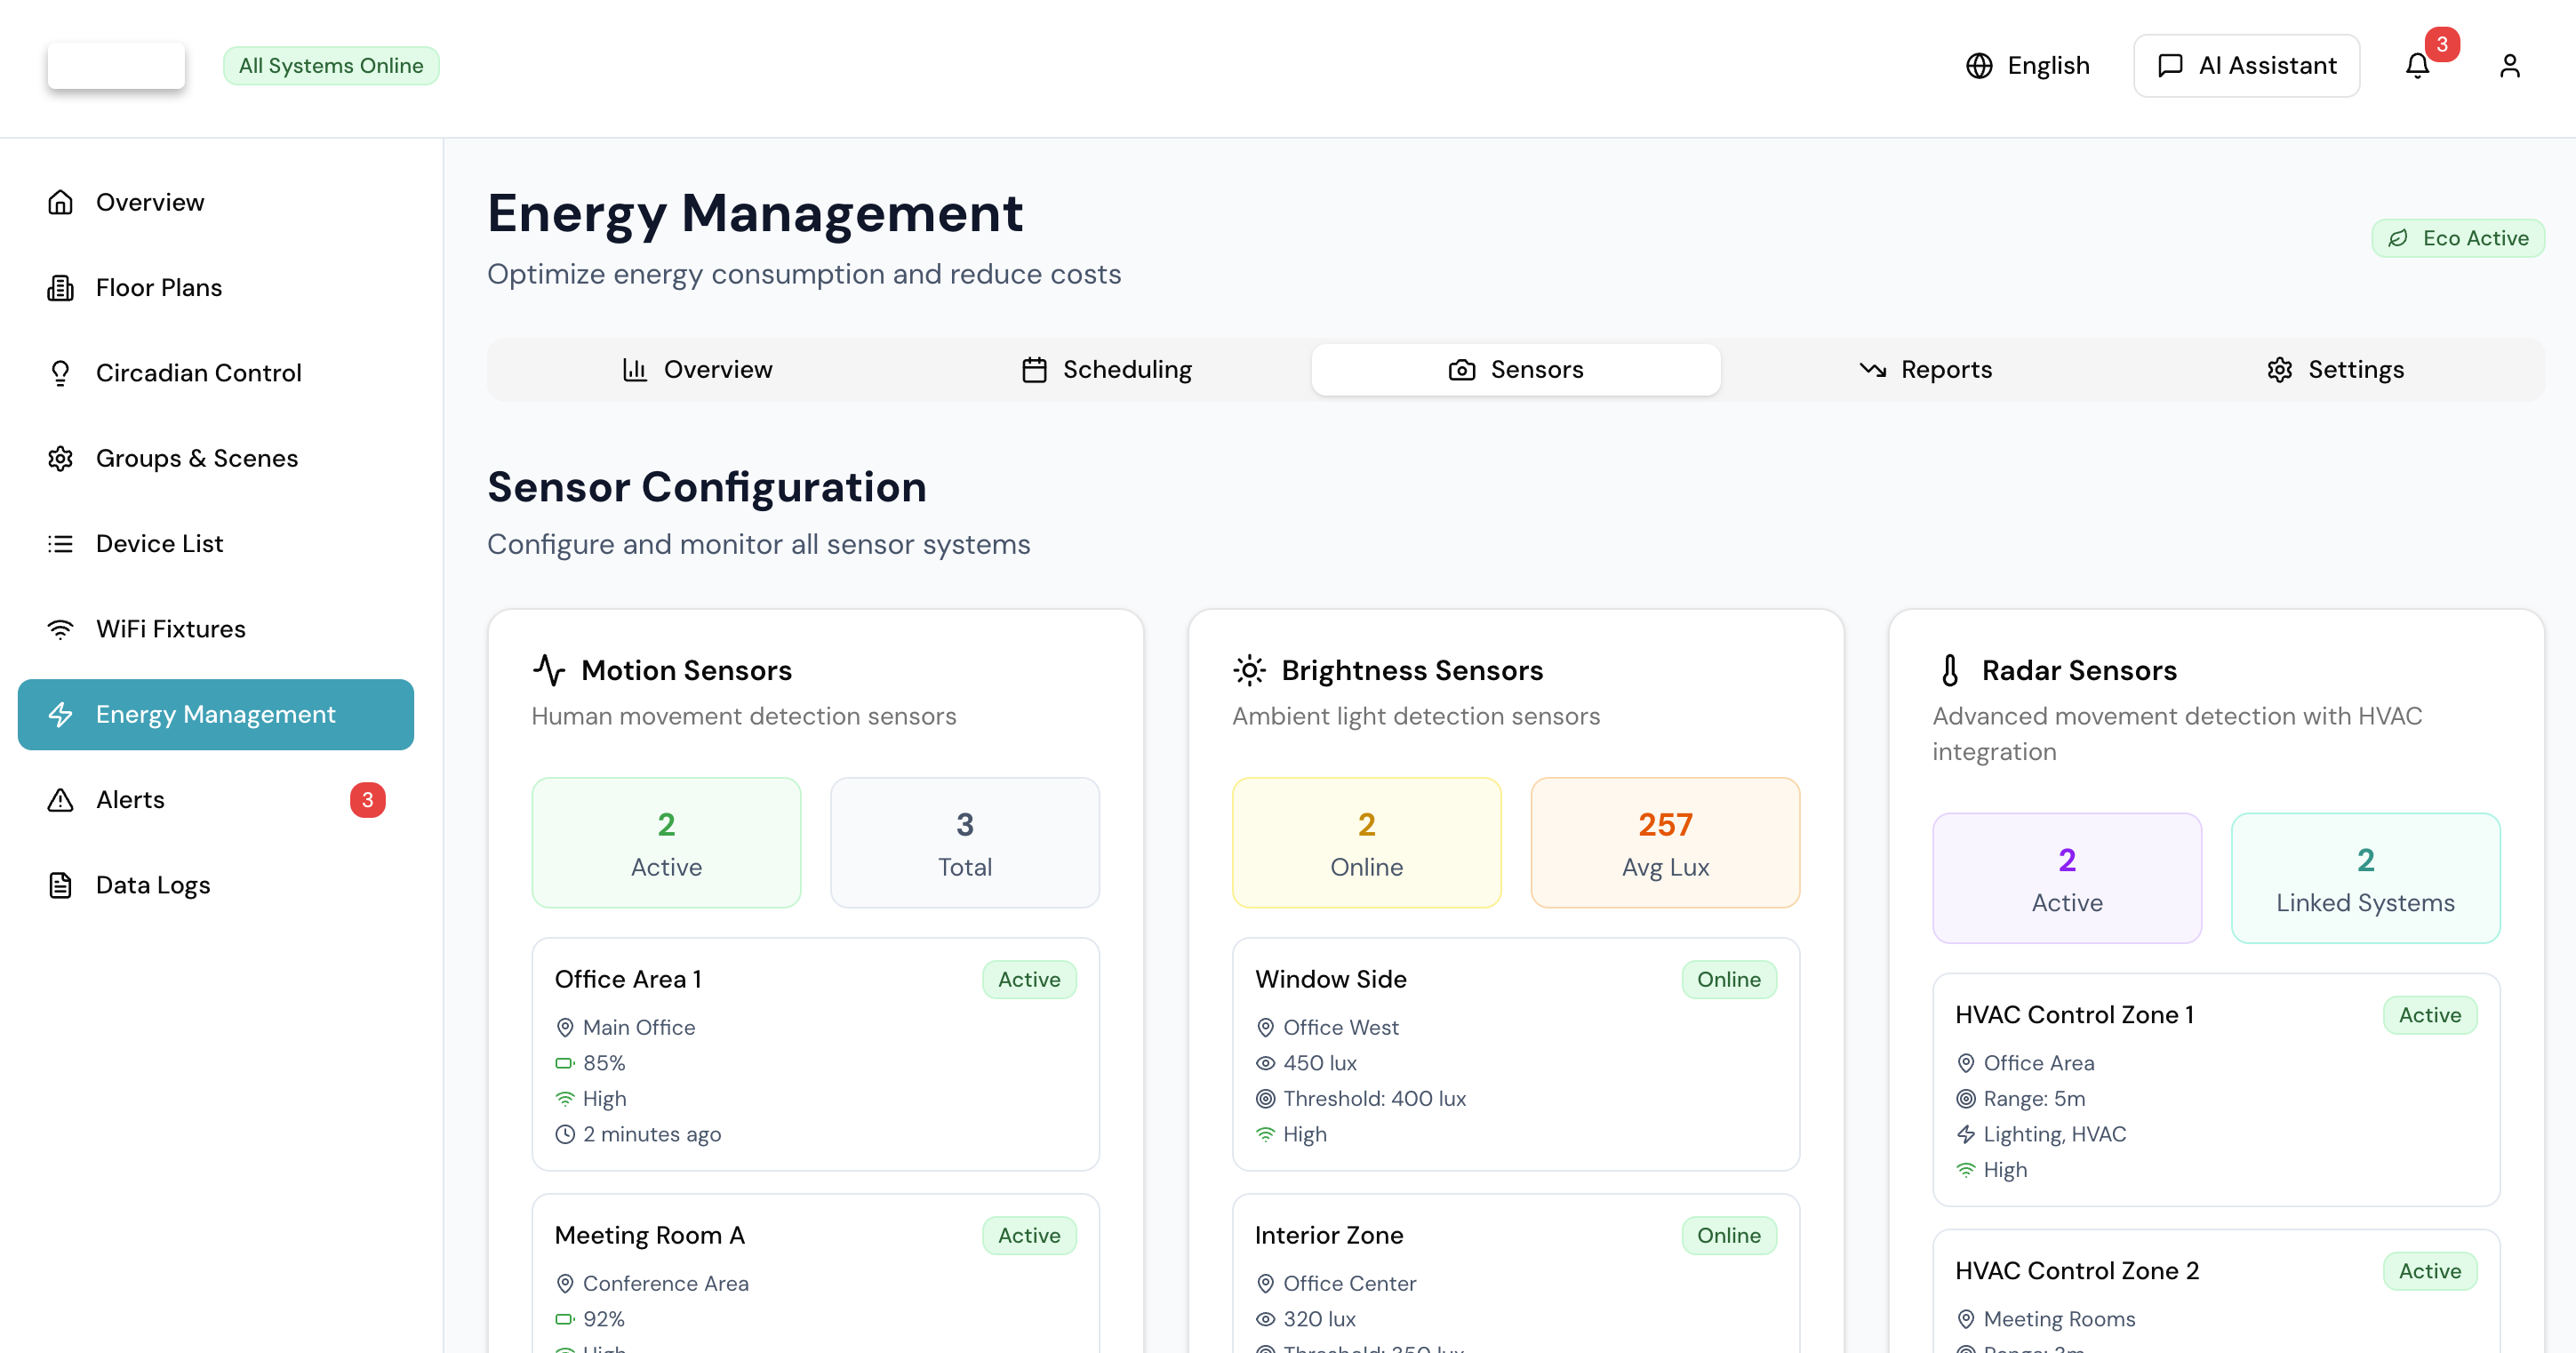View the Data Logs page
The height and width of the screenshot is (1353, 2576).
tap(153, 884)
